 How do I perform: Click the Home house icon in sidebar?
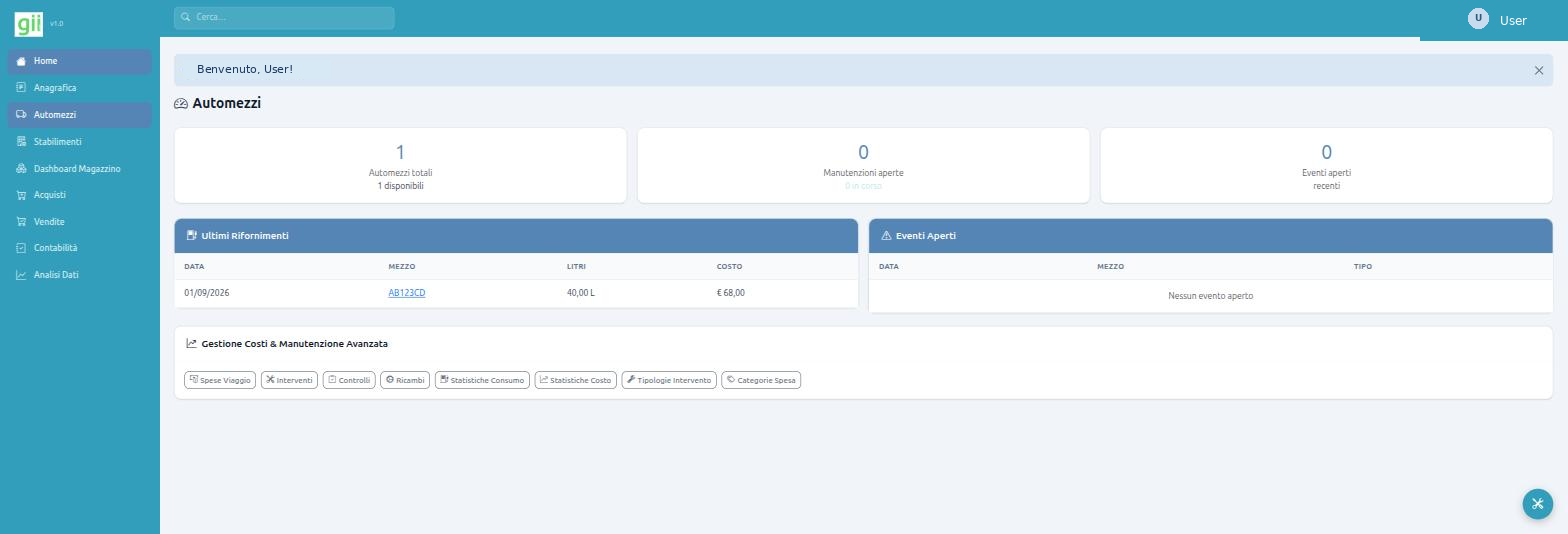(21, 61)
